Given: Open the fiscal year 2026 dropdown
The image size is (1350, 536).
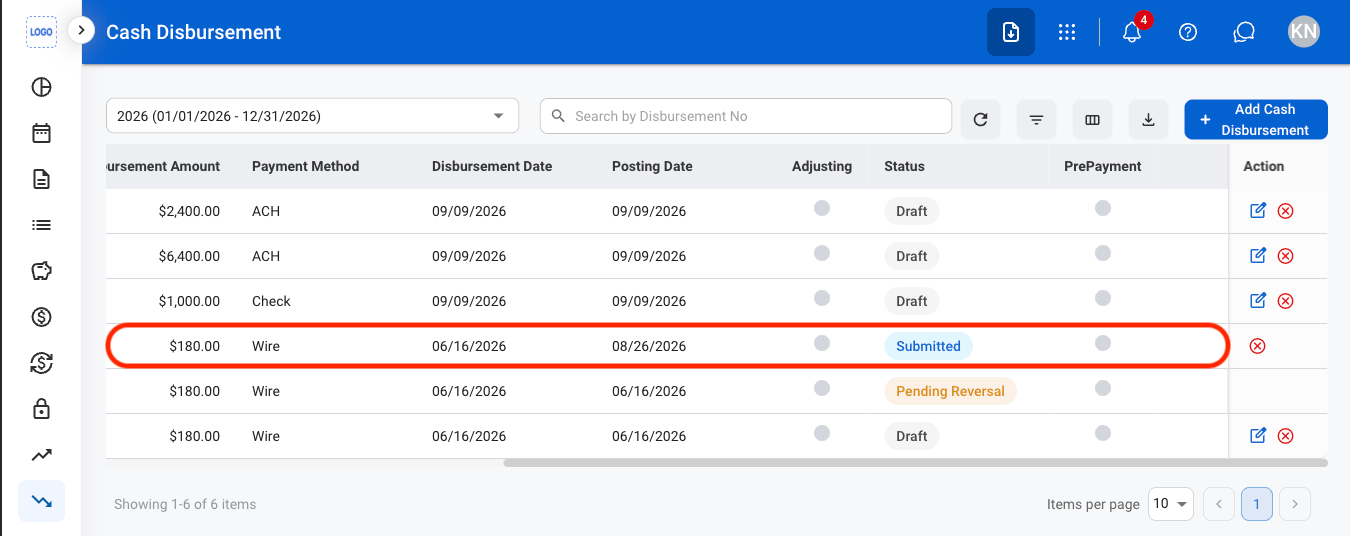Looking at the screenshot, I should (x=312, y=116).
